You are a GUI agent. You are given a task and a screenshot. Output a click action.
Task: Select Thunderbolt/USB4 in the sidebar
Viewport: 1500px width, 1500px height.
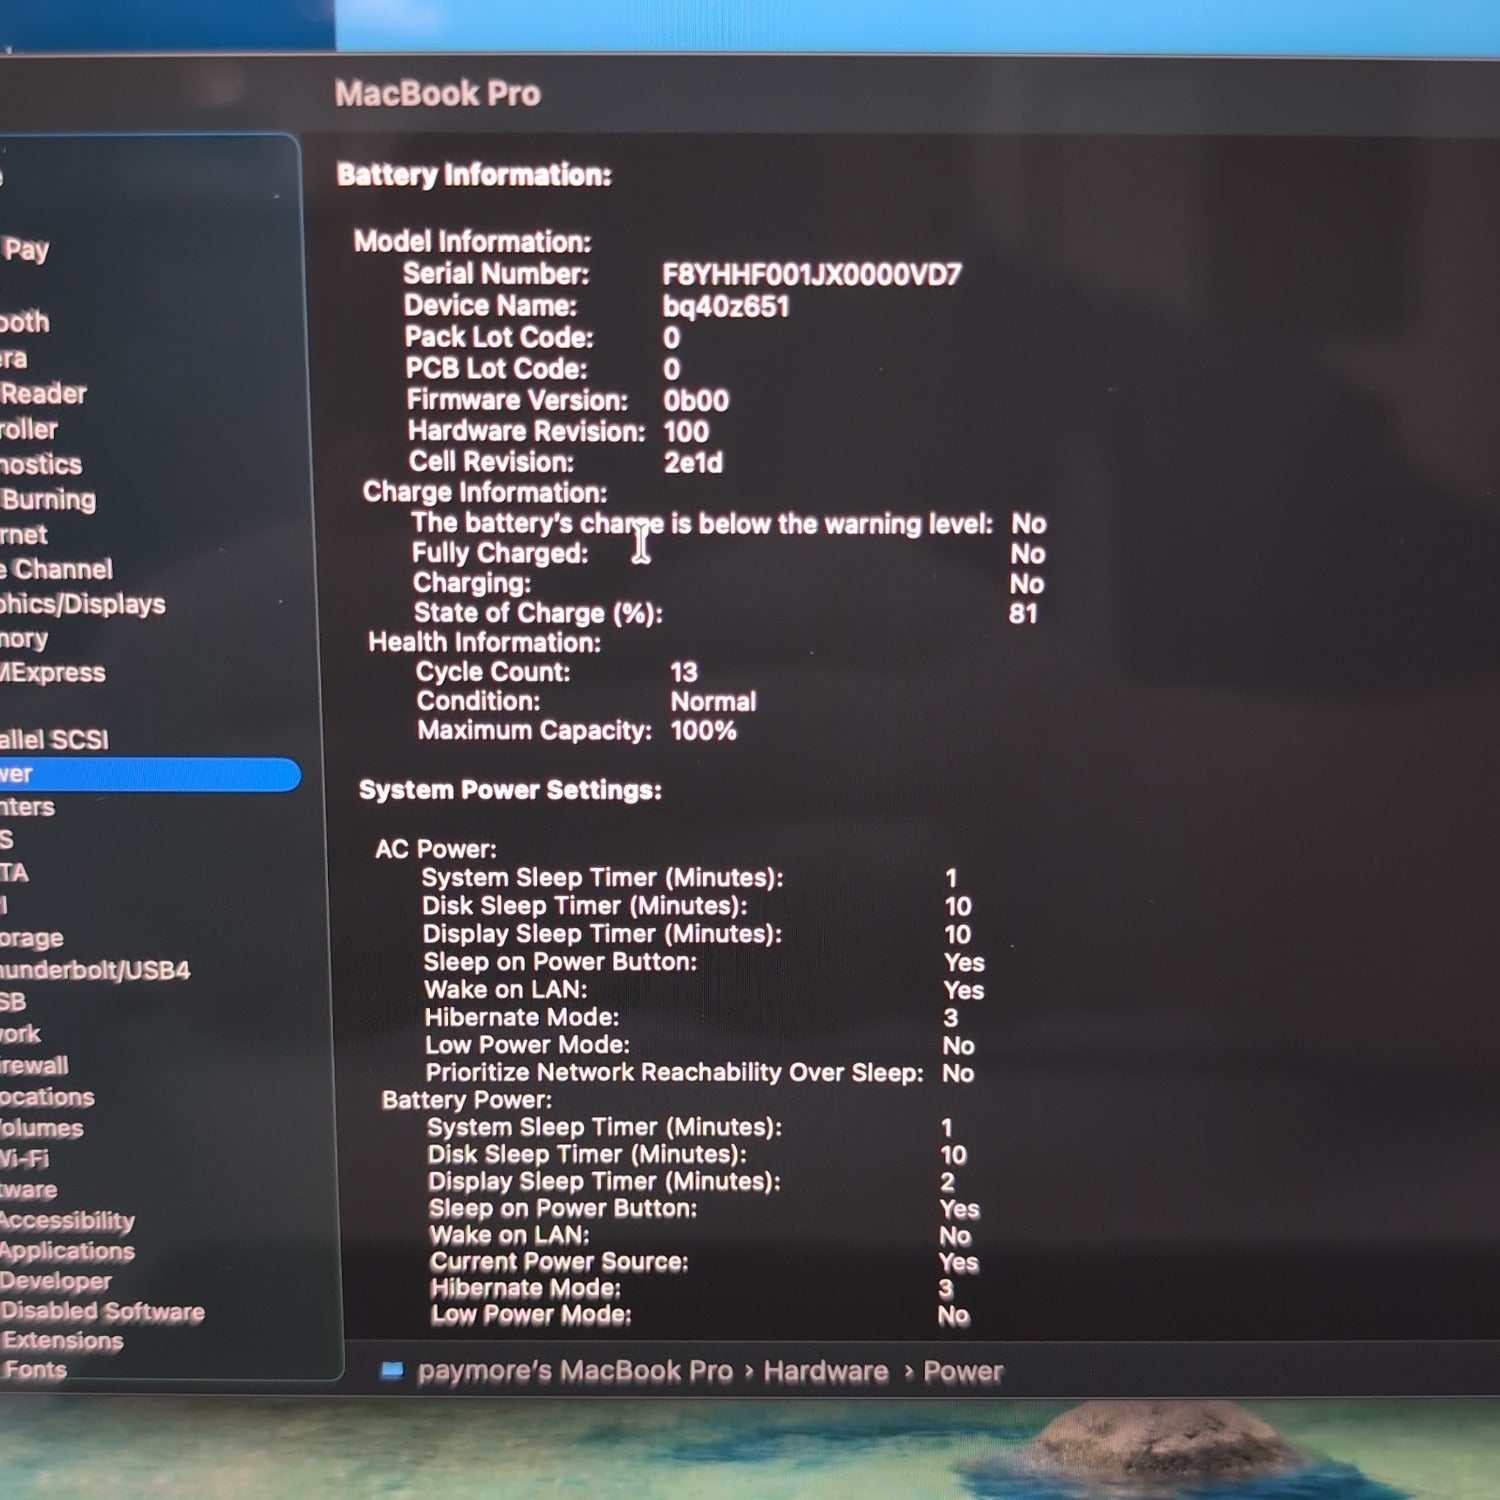tap(95, 970)
